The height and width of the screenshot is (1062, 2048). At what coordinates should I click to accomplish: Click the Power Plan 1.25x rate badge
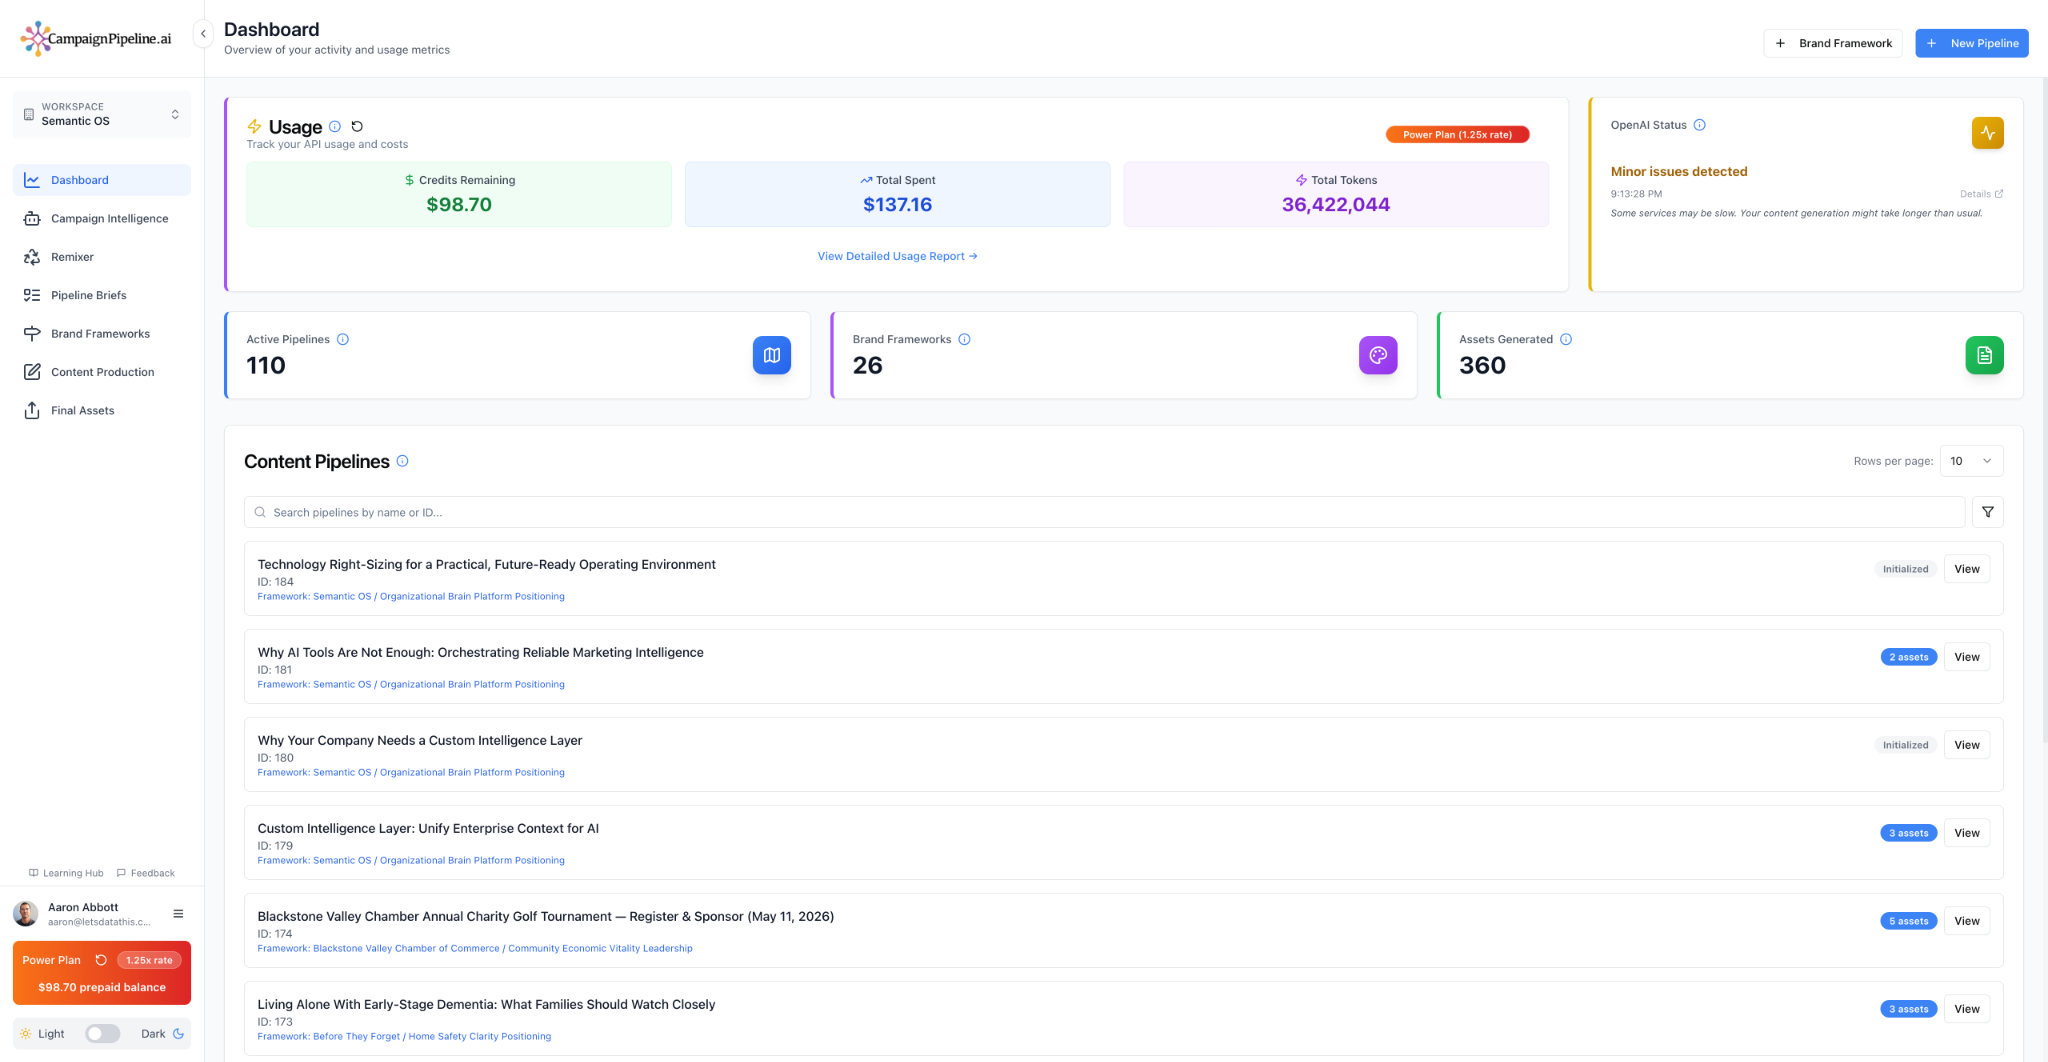[x=1457, y=134]
